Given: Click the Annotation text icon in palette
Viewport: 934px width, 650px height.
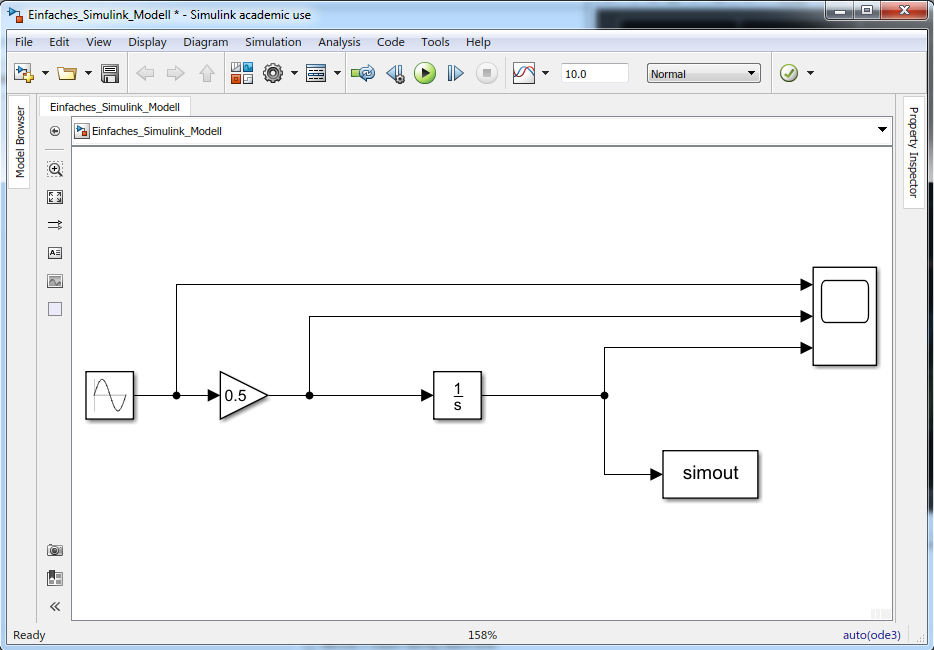Looking at the screenshot, I should (55, 253).
